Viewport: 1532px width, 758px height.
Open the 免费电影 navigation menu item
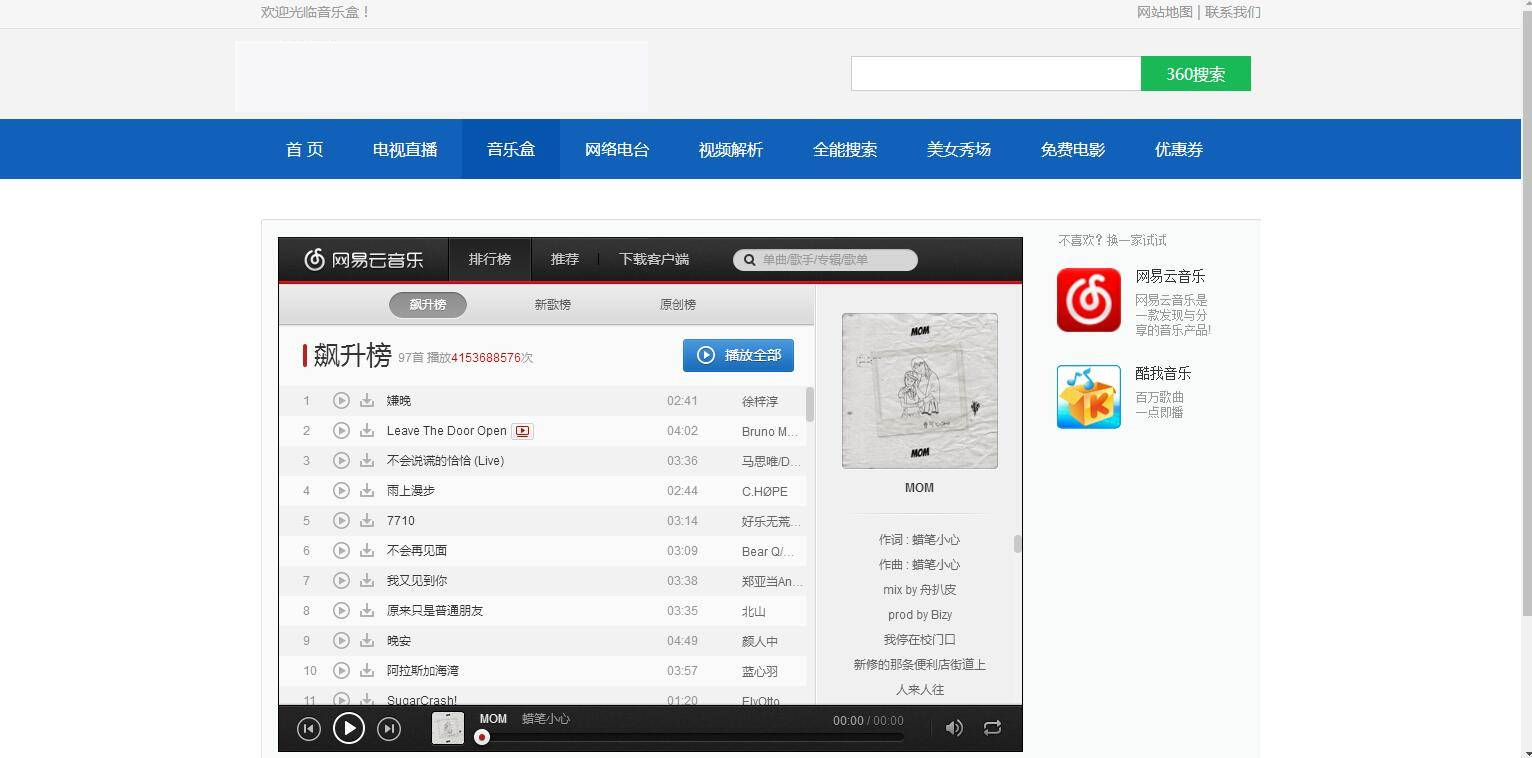(x=1072, y=149)
